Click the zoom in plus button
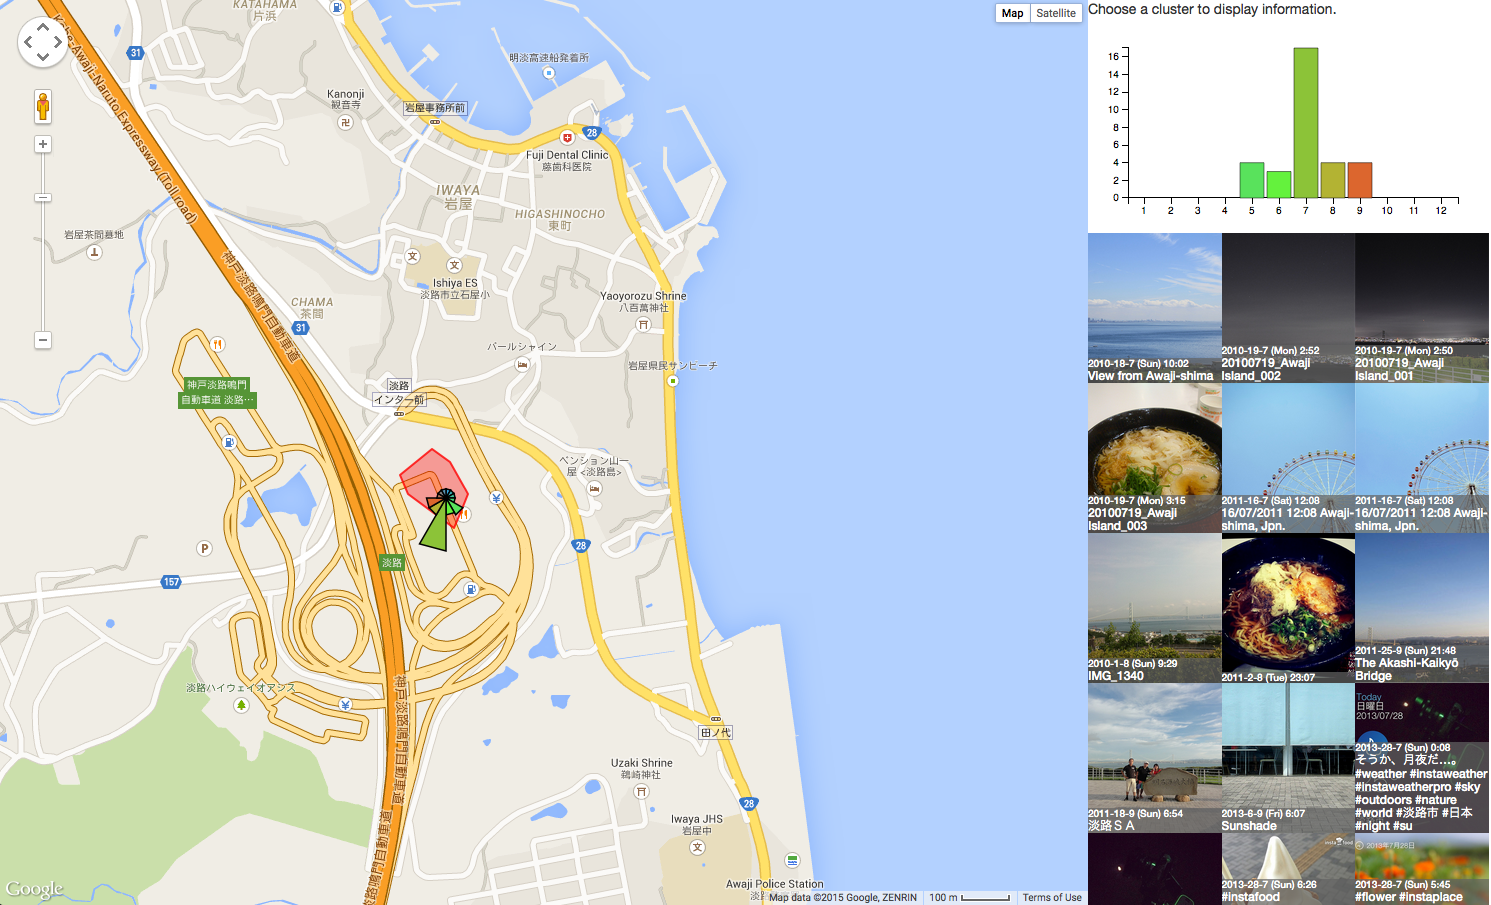1491x905 pixels. (x=43, y=144)
